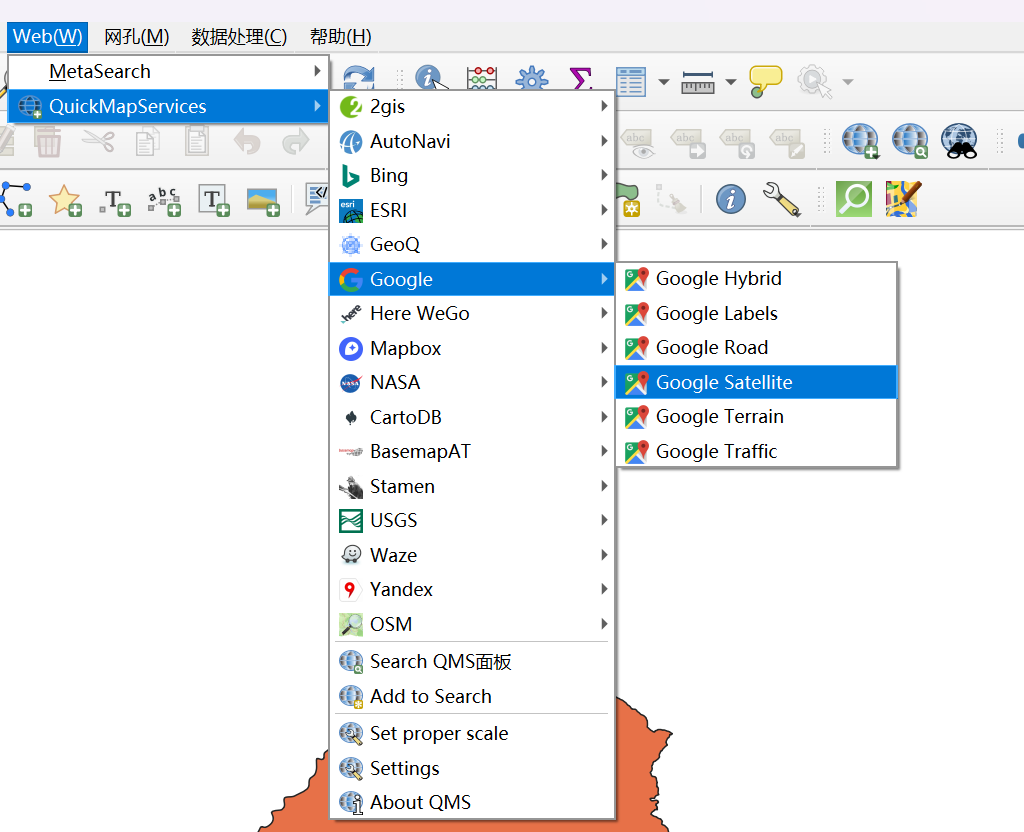Click the wrench tool icon
1024x832 pixels.
click(781, 199)
